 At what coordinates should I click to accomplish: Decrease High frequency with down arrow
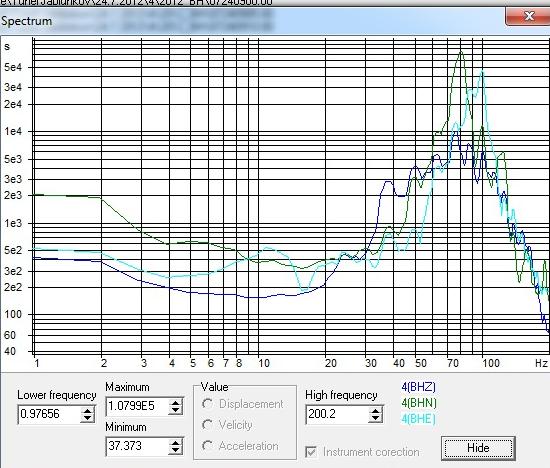[x=375, y=419]
